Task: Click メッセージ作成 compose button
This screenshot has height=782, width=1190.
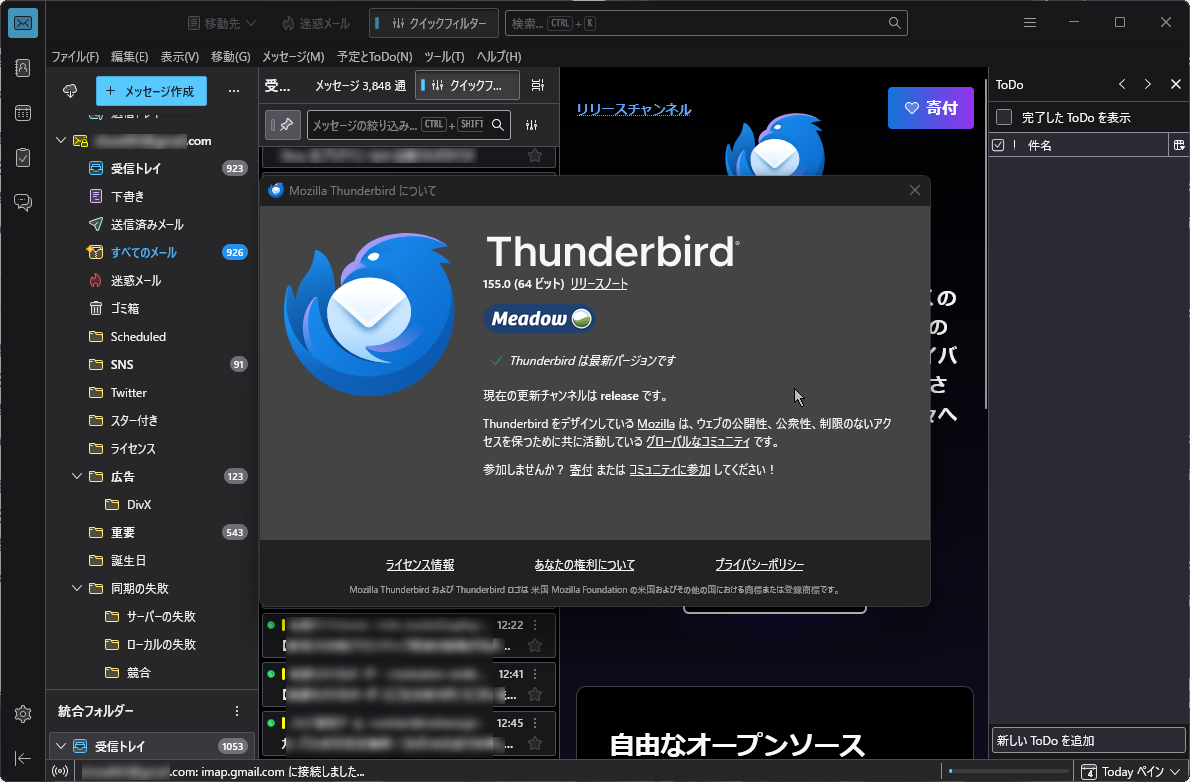Action: click(x=151, y=91)
